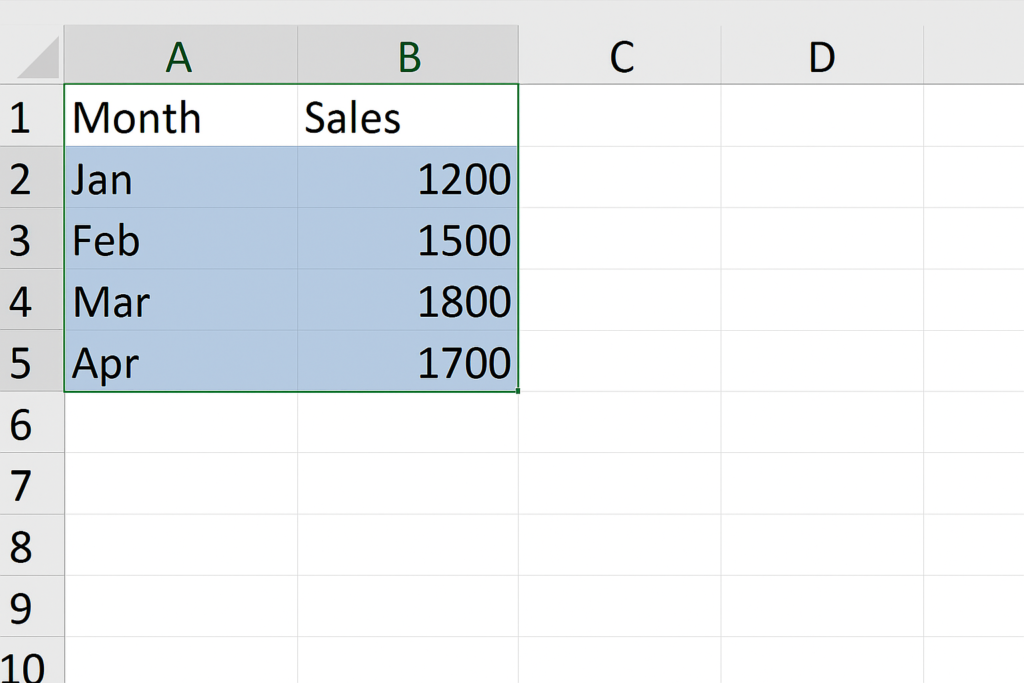
Task: Select row 9 header
Action: point(32,607)
